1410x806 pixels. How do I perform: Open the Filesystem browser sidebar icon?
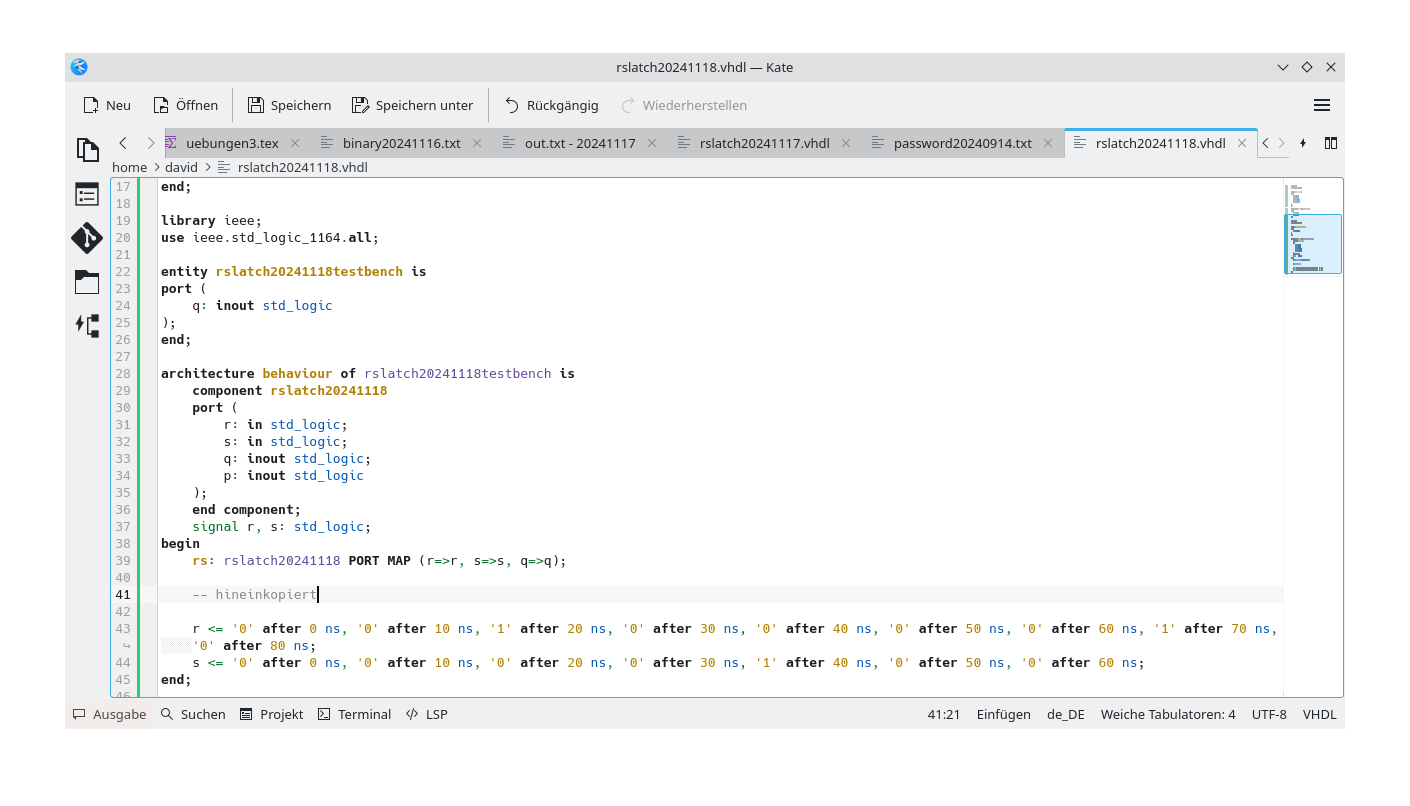pos(87,281)
